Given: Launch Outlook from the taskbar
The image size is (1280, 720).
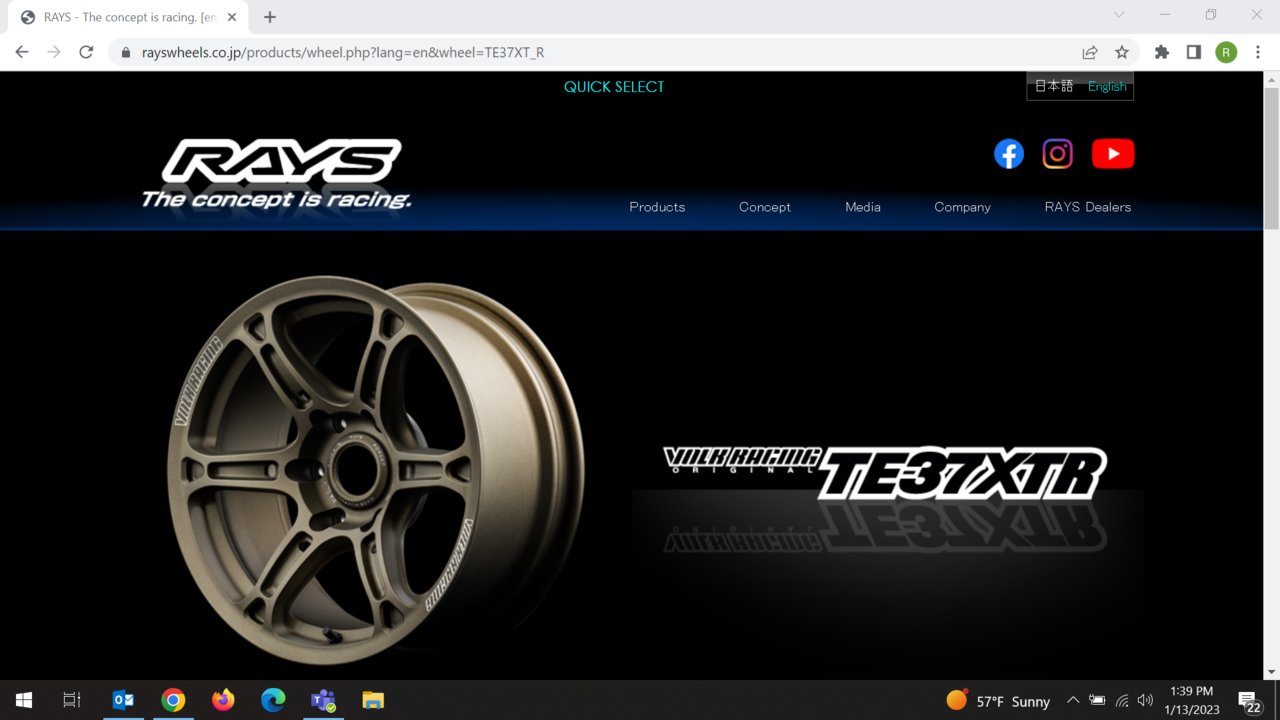Looking at the screenshot, I should coord(123,700).
